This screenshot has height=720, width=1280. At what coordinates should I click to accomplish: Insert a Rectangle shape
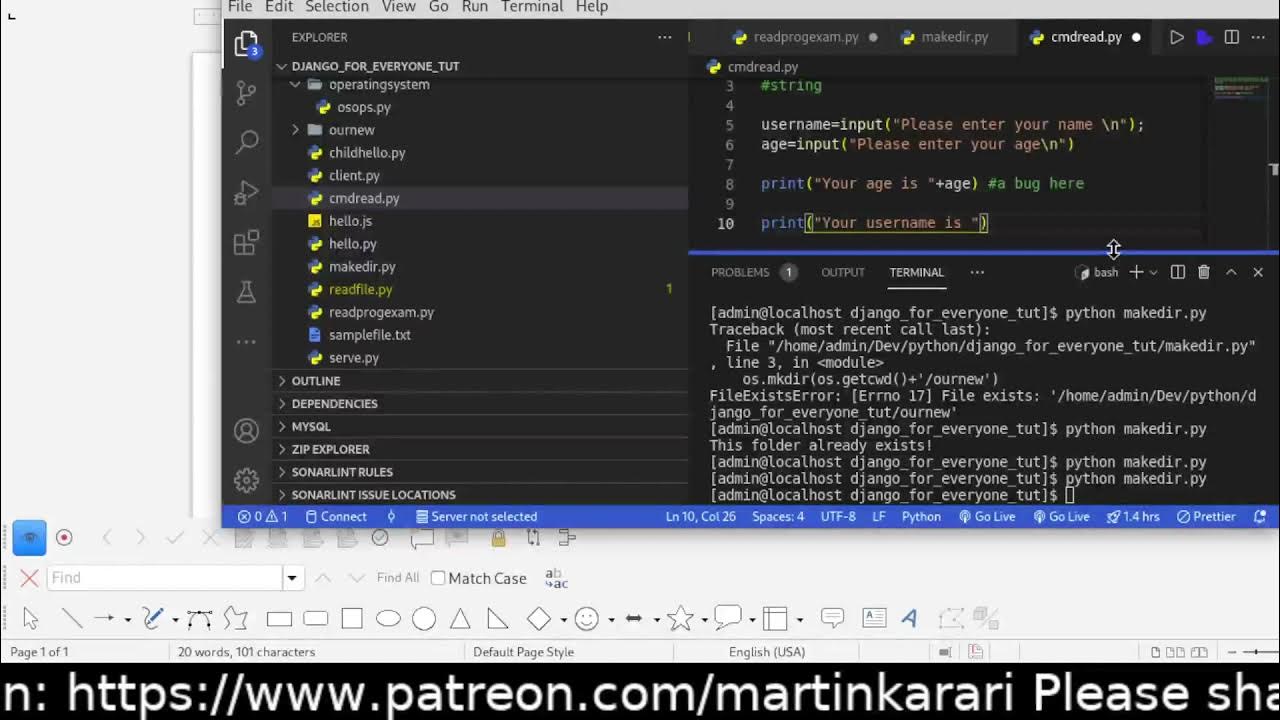[x=279, y=619]
